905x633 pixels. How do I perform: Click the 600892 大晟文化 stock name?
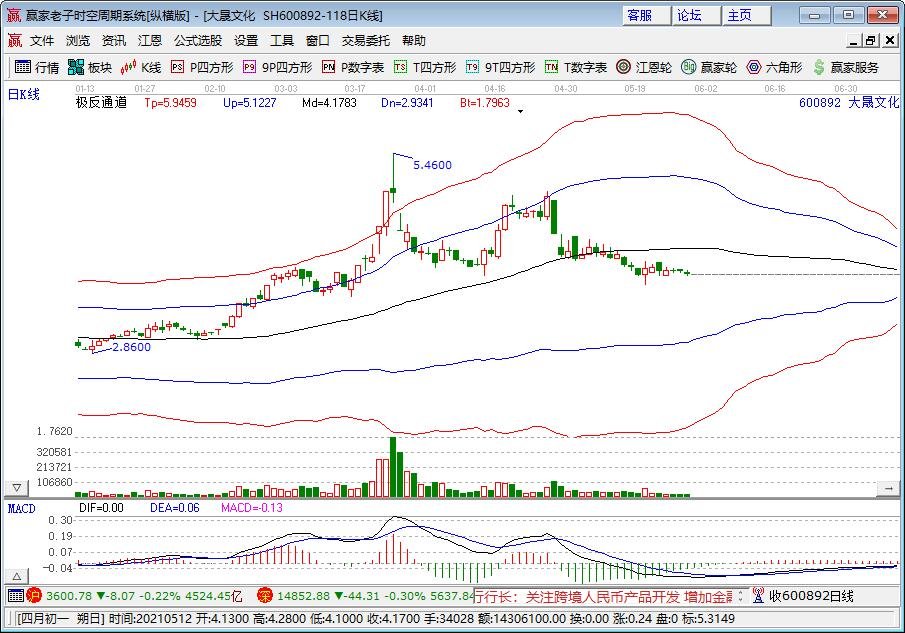[848, 103]
